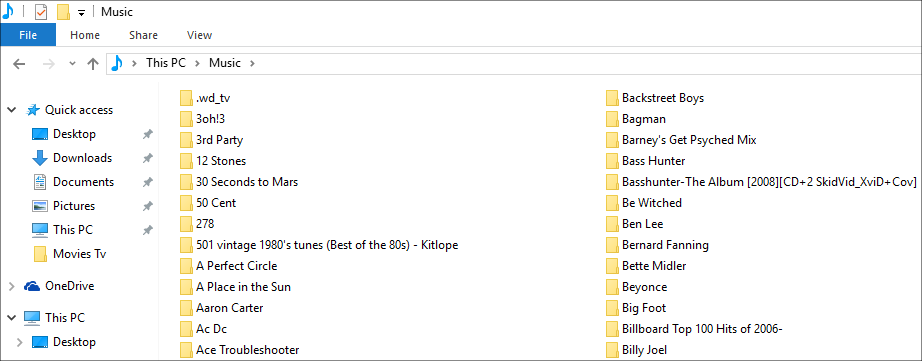This screenshot has height=361, width=922.
Task: Select the Be Witched folder icon
Action: [612, 203]
